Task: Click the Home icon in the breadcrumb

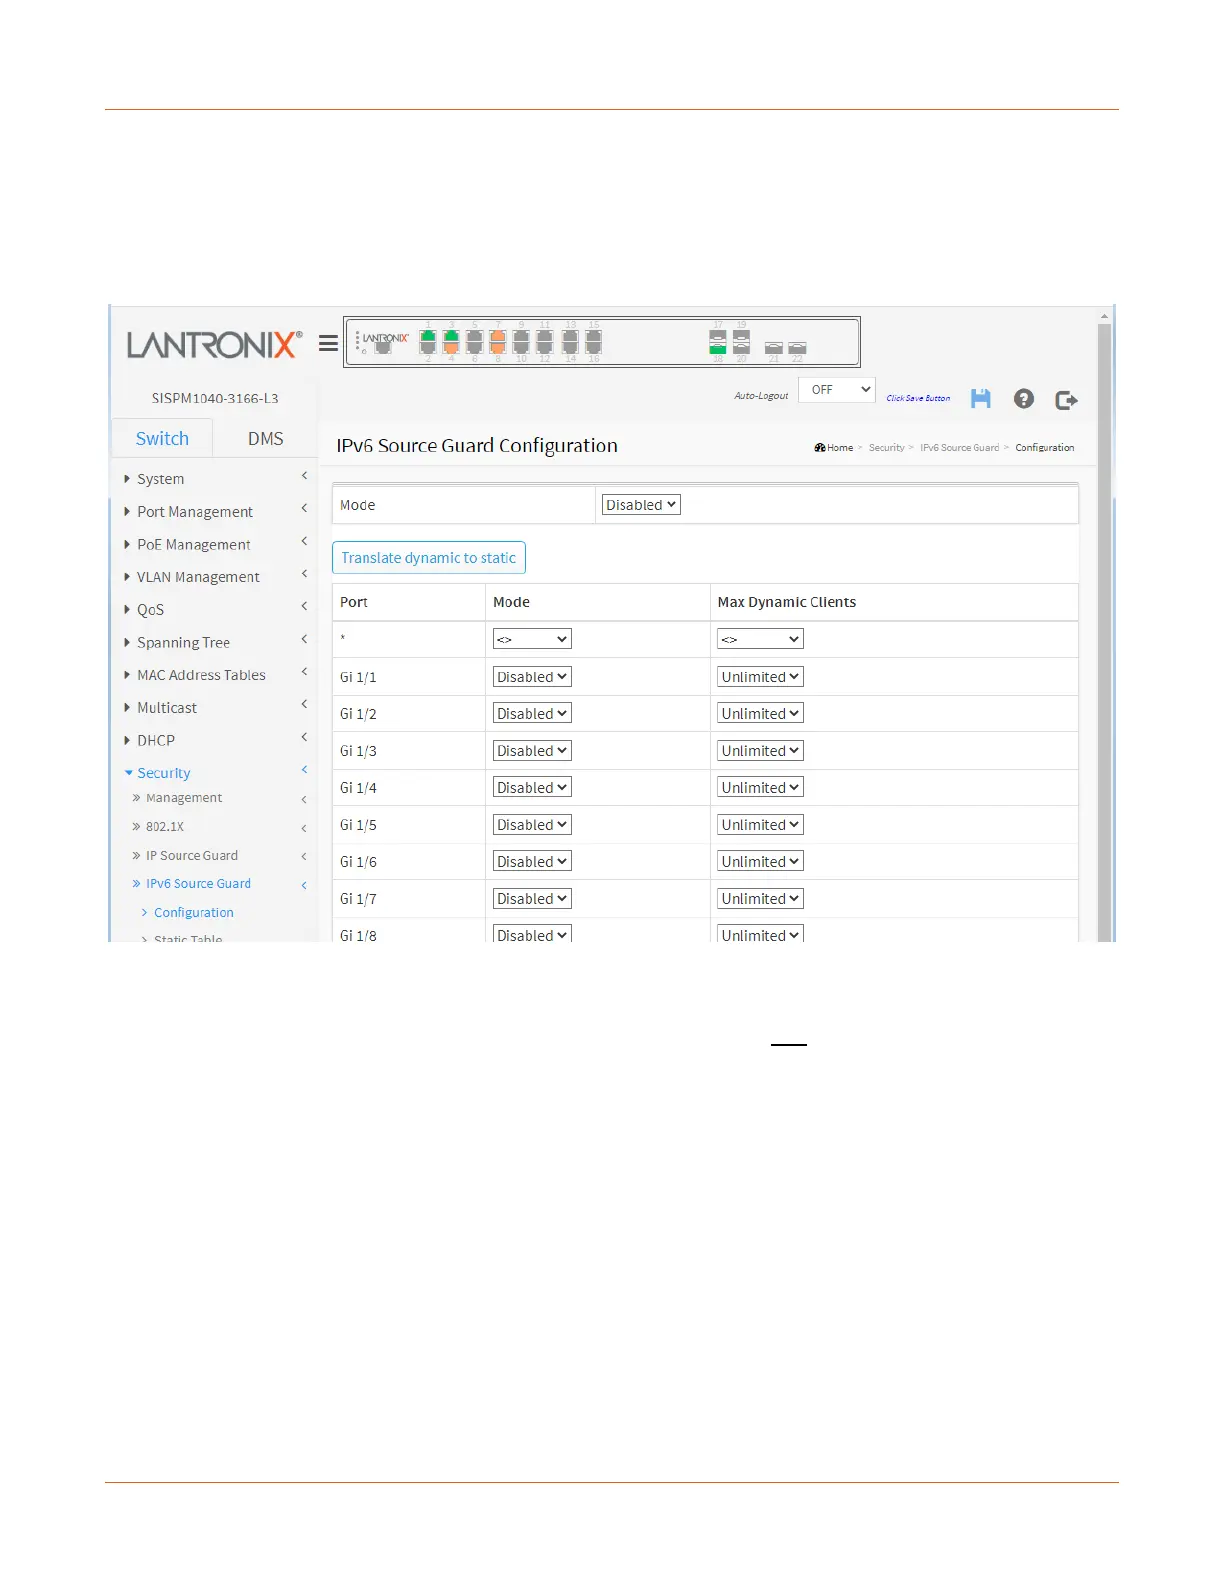Action: pos(820,448)
